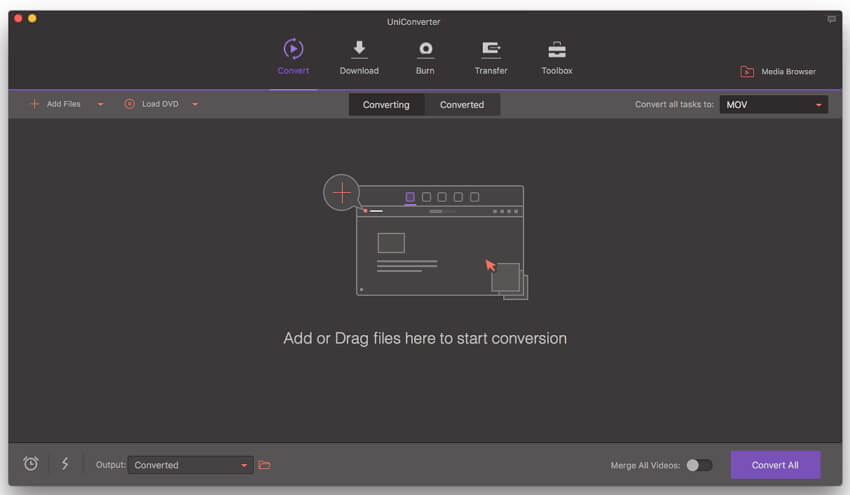This screenshot has width=850, height=495.
Task: Select the Convert section icon
Action: pyautogui.click(x=293, y=50)
